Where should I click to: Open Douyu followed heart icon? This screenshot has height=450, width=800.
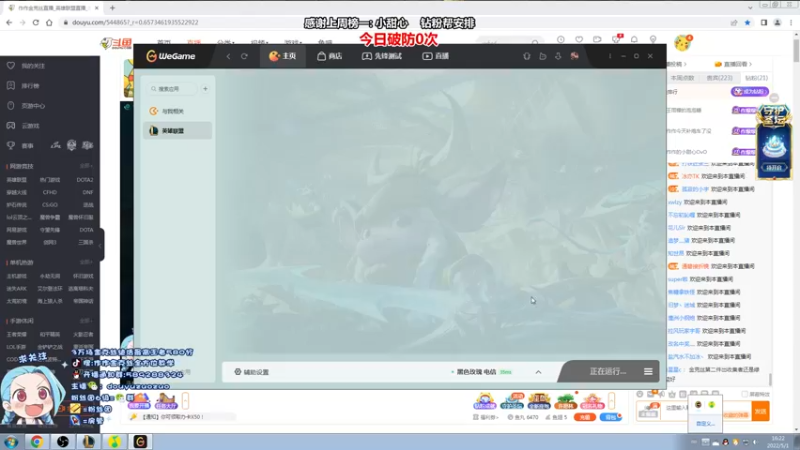[579, 39]
